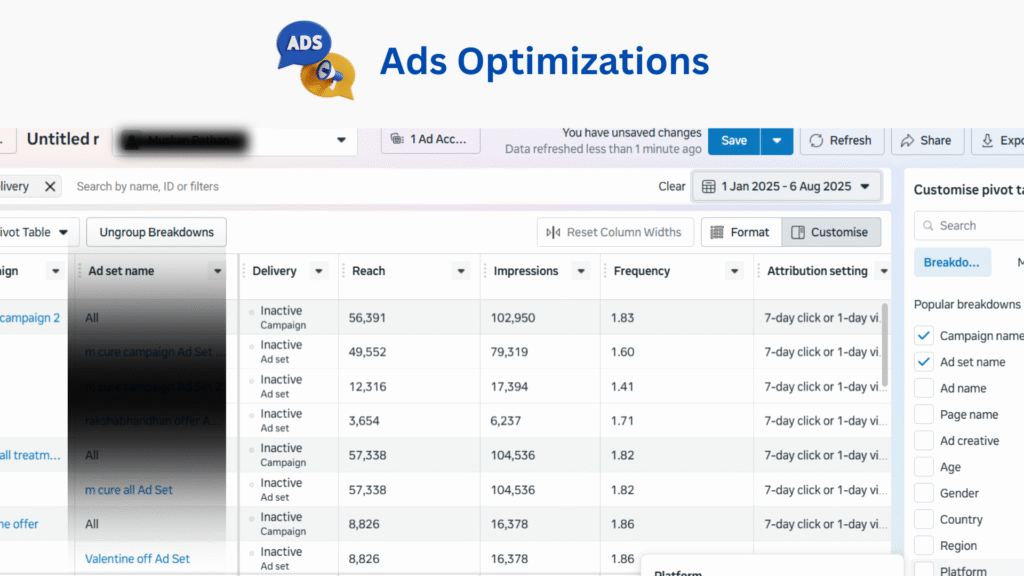Open the m cure all Ad Set link
This screenshot has width=1024, height=576.
(128, 490)
